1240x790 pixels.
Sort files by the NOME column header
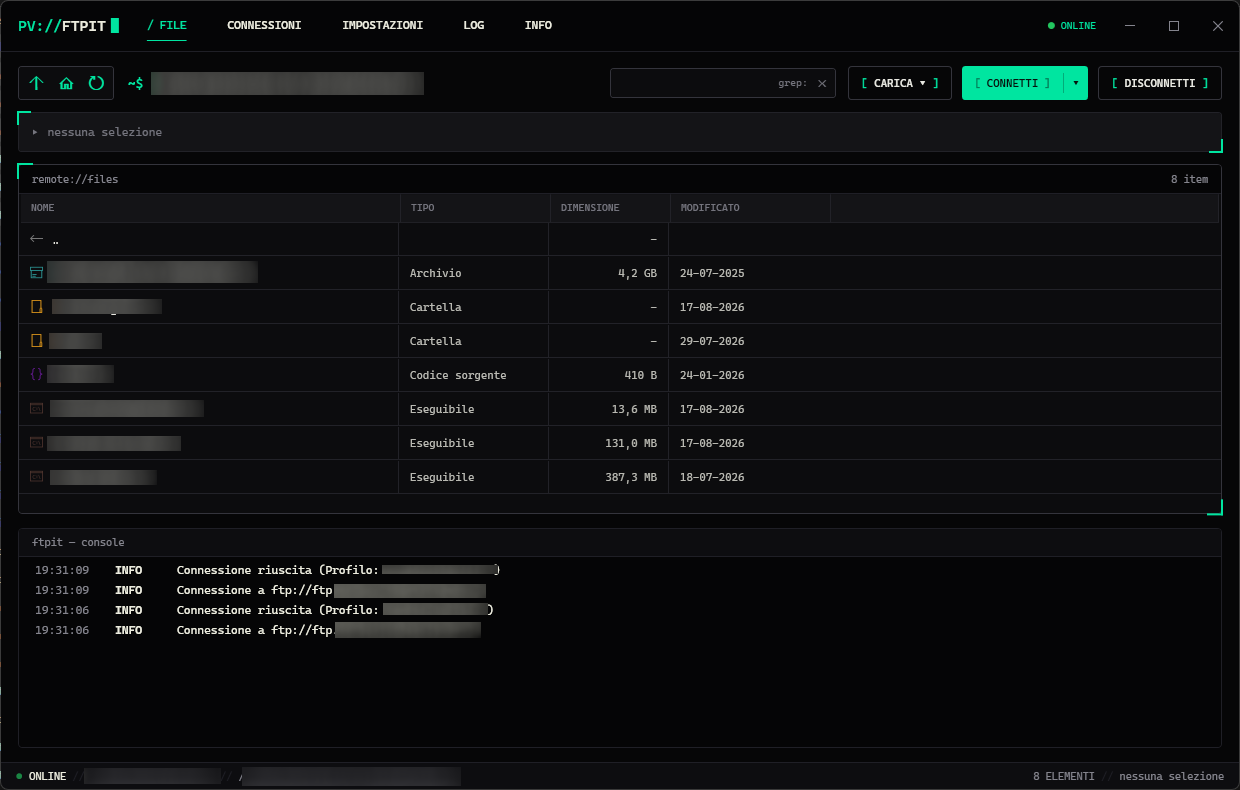click(x=210, y=208)
